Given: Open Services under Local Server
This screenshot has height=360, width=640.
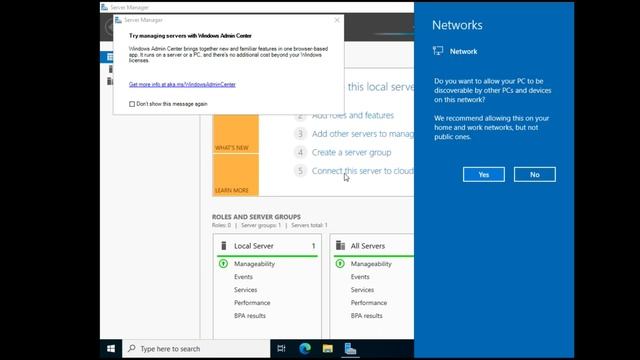Looking at the screenshot, I should click(245, 290).
